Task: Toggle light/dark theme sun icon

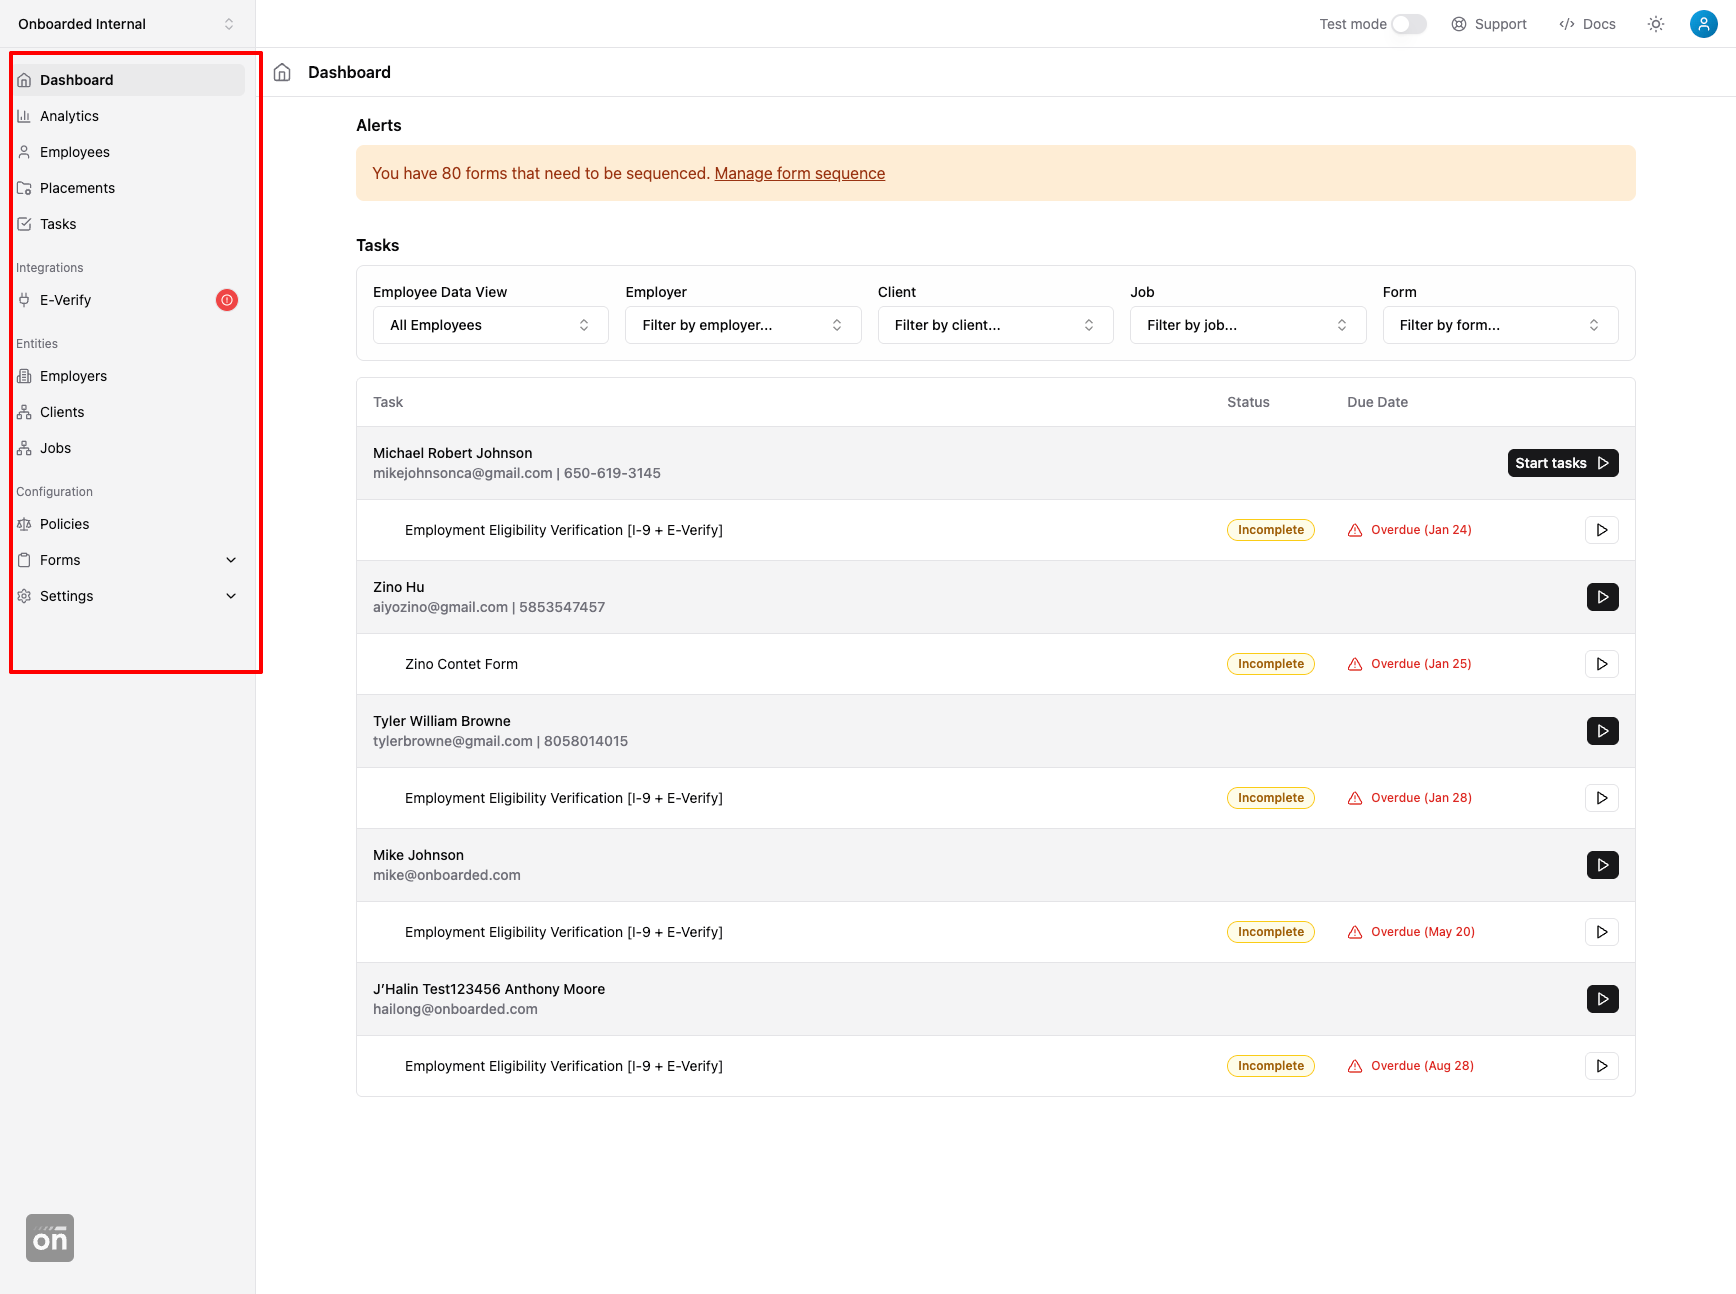Action: (1656, 24)
